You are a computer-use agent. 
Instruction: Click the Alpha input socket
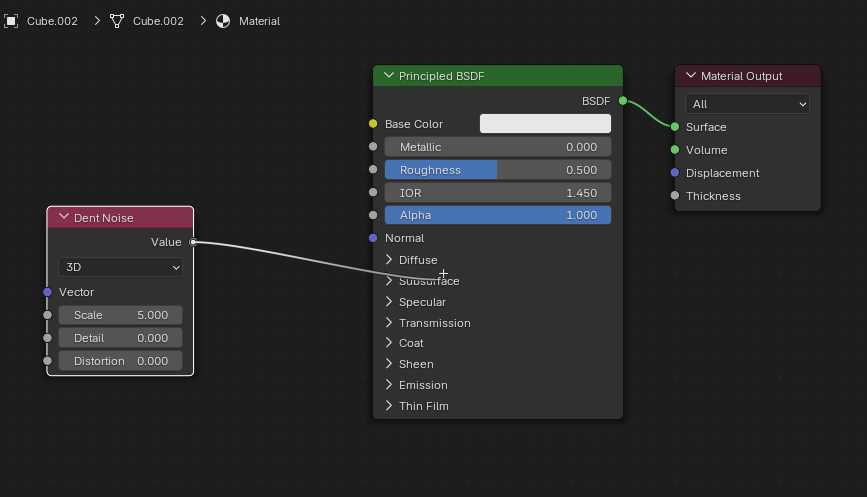[x=373, y=215]
